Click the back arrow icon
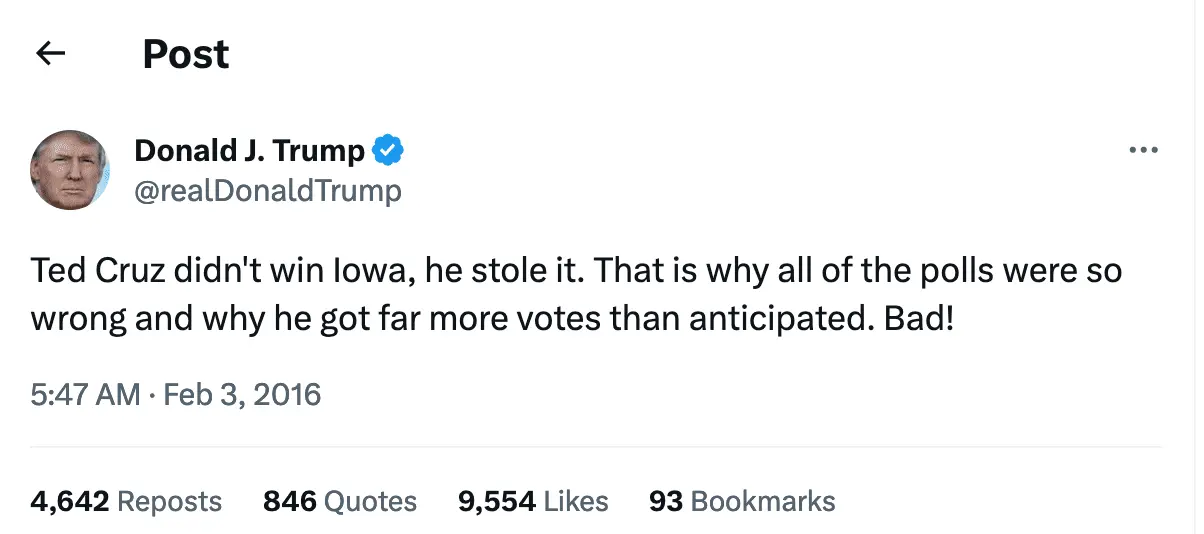 pos(50,54)
